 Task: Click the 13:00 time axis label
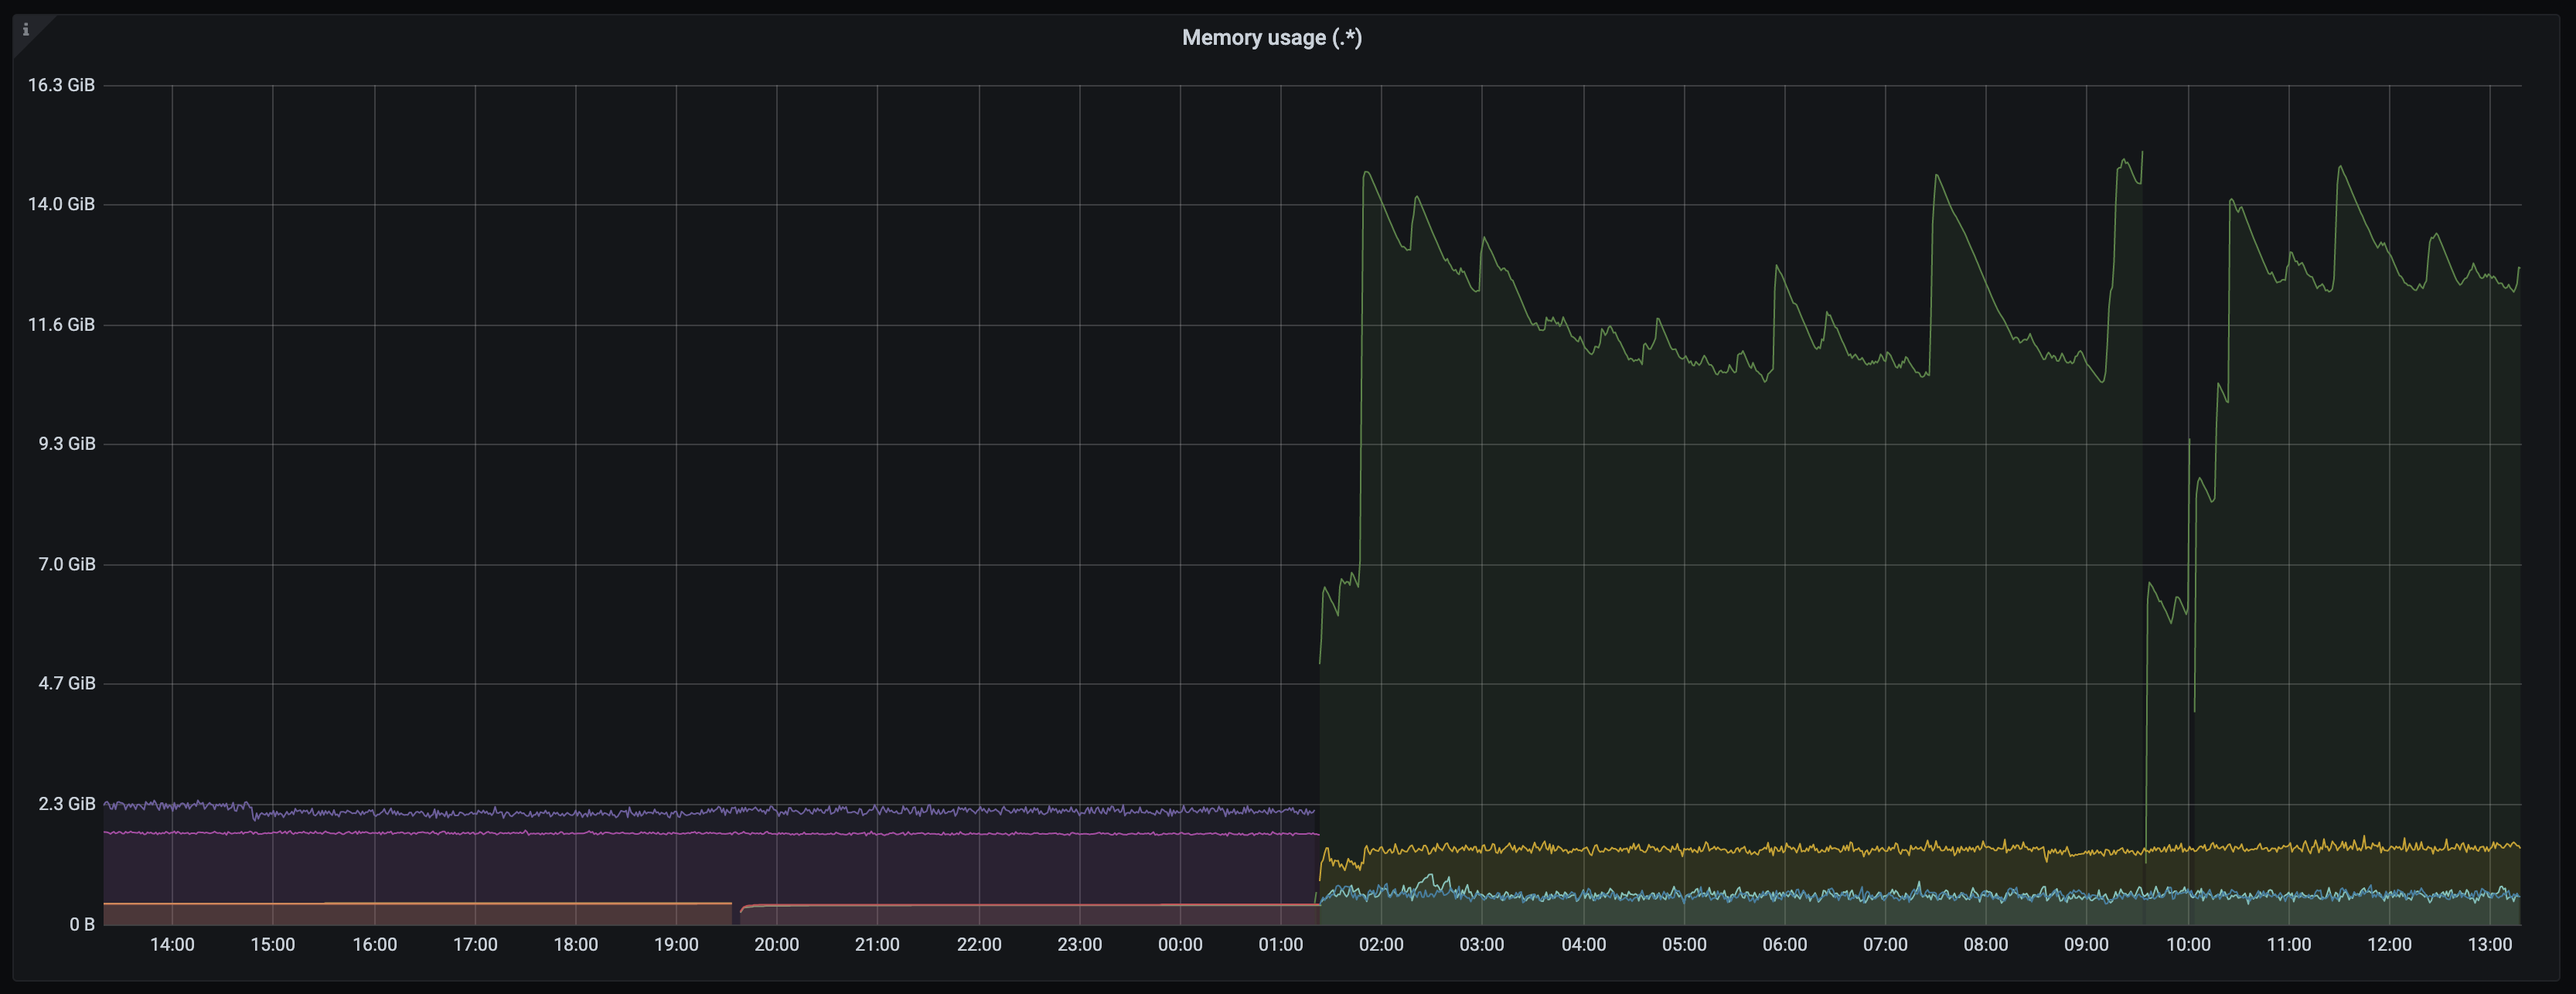2490,945
